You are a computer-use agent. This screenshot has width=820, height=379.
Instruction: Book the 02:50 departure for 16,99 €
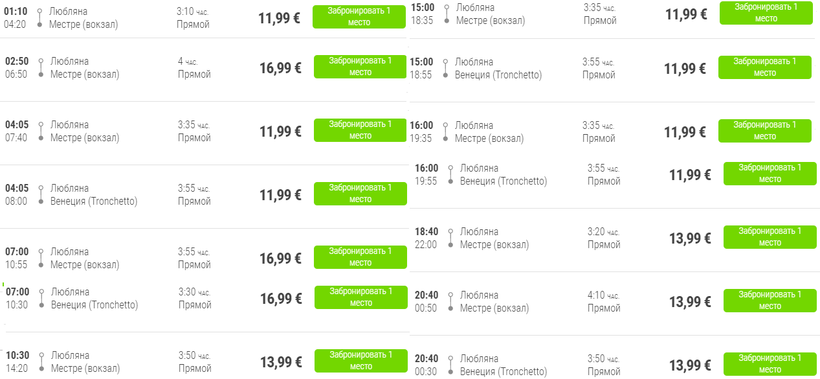[360, 66]
